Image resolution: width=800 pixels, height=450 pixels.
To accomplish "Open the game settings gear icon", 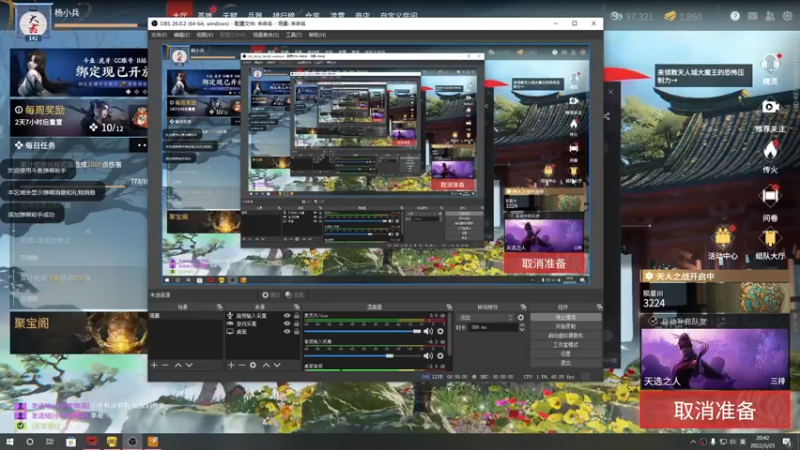I will [787, 16].
